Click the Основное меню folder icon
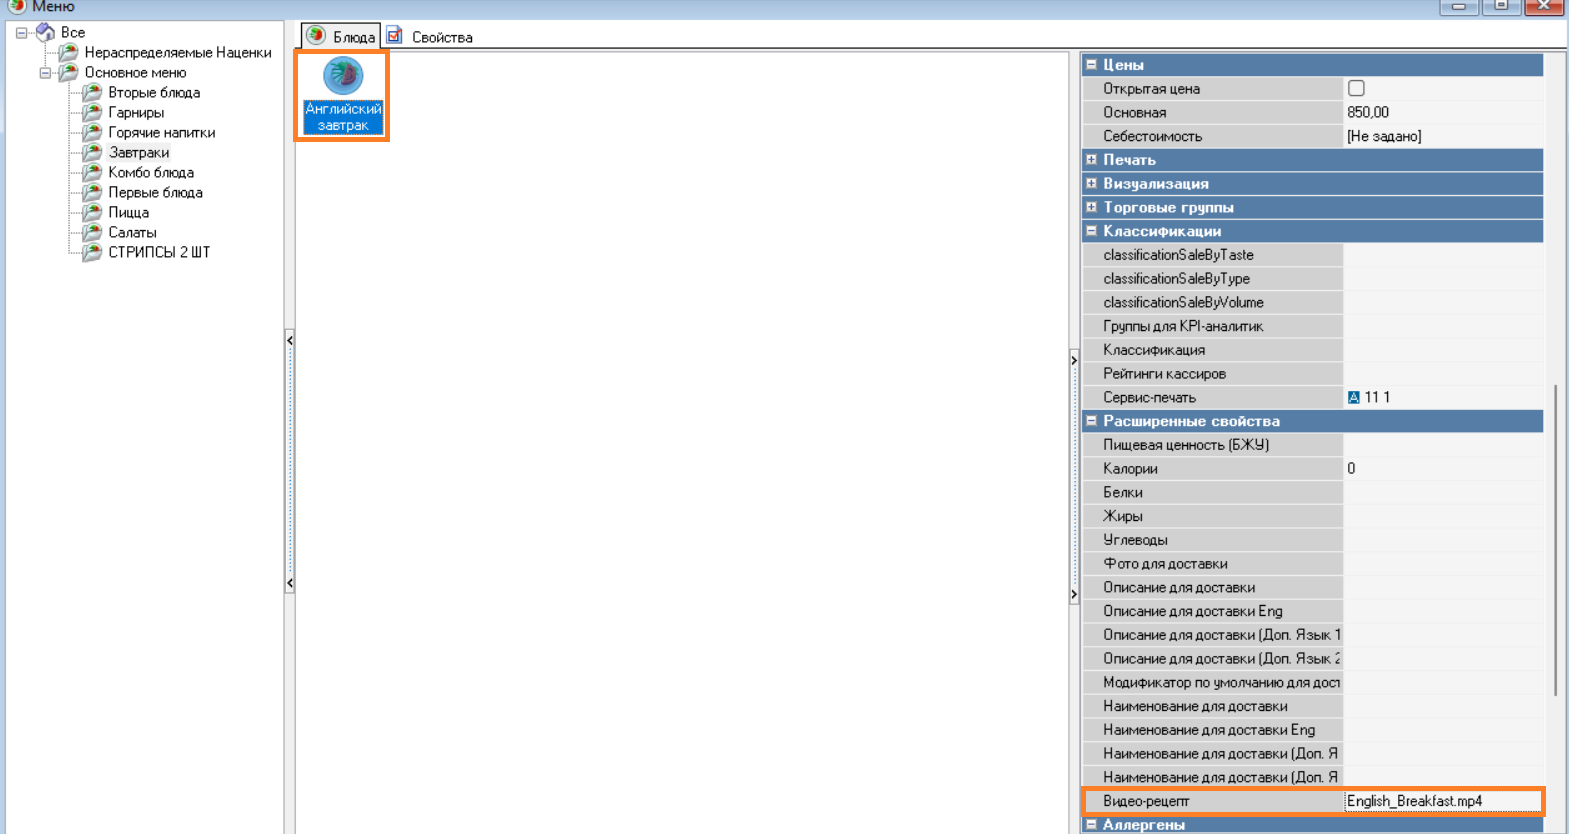This screenshot has width=1569, height=834. 68,72
